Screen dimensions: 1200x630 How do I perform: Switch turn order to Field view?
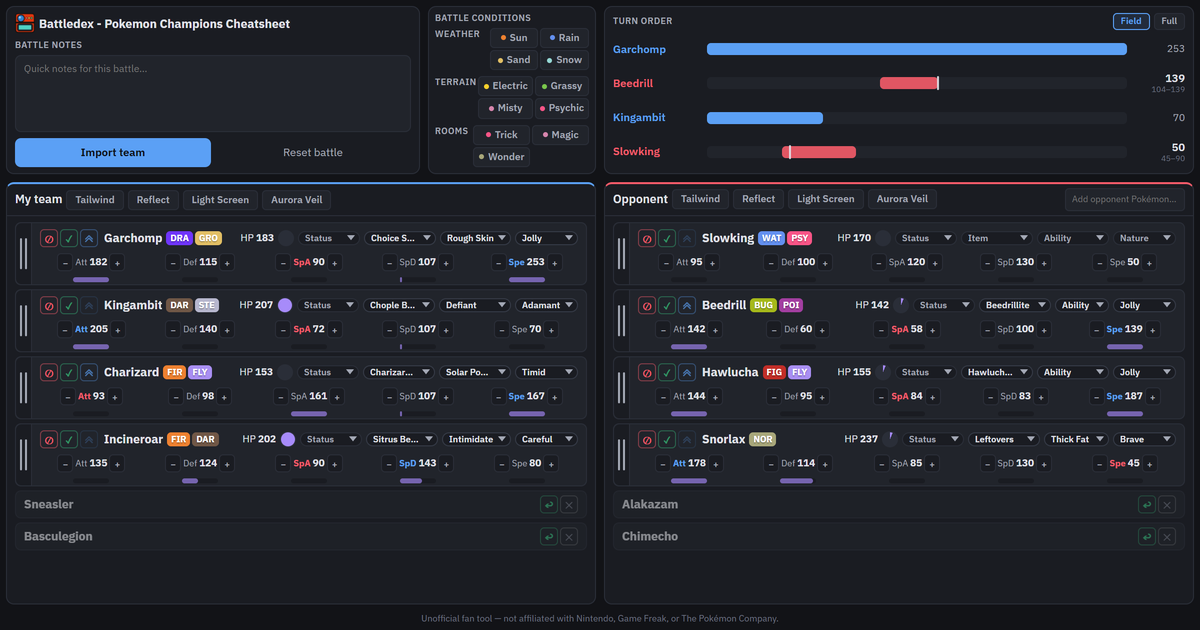[1131, 21]
